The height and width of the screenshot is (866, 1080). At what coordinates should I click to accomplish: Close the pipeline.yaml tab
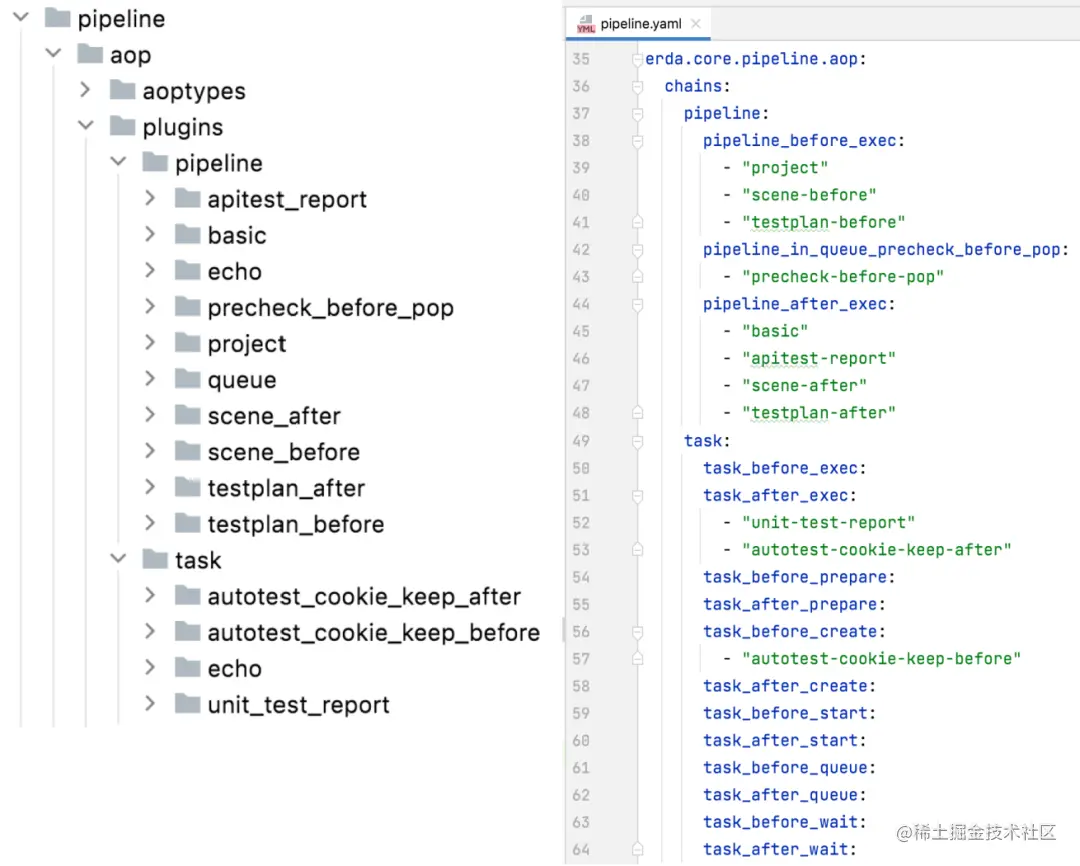tap(696, 23)
